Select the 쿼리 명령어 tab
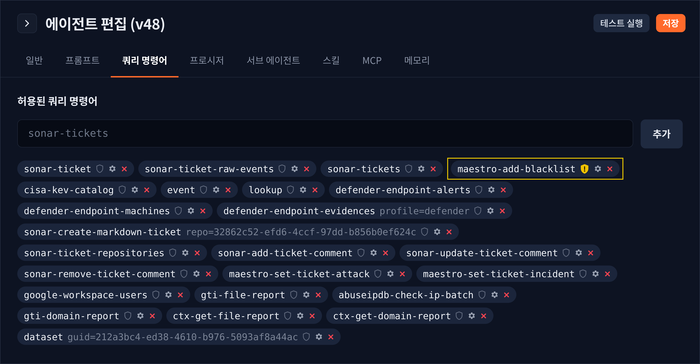This screenshot has height=364, width=700. (x=145, y=60)
